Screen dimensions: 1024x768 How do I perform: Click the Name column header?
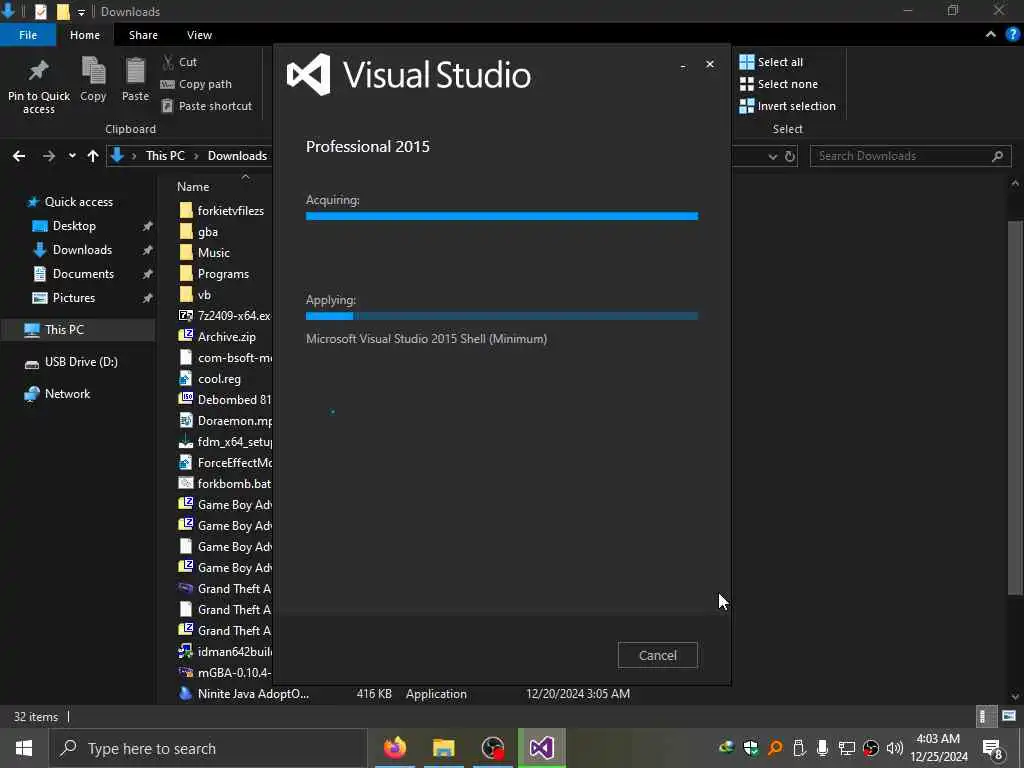click(193, 187)
